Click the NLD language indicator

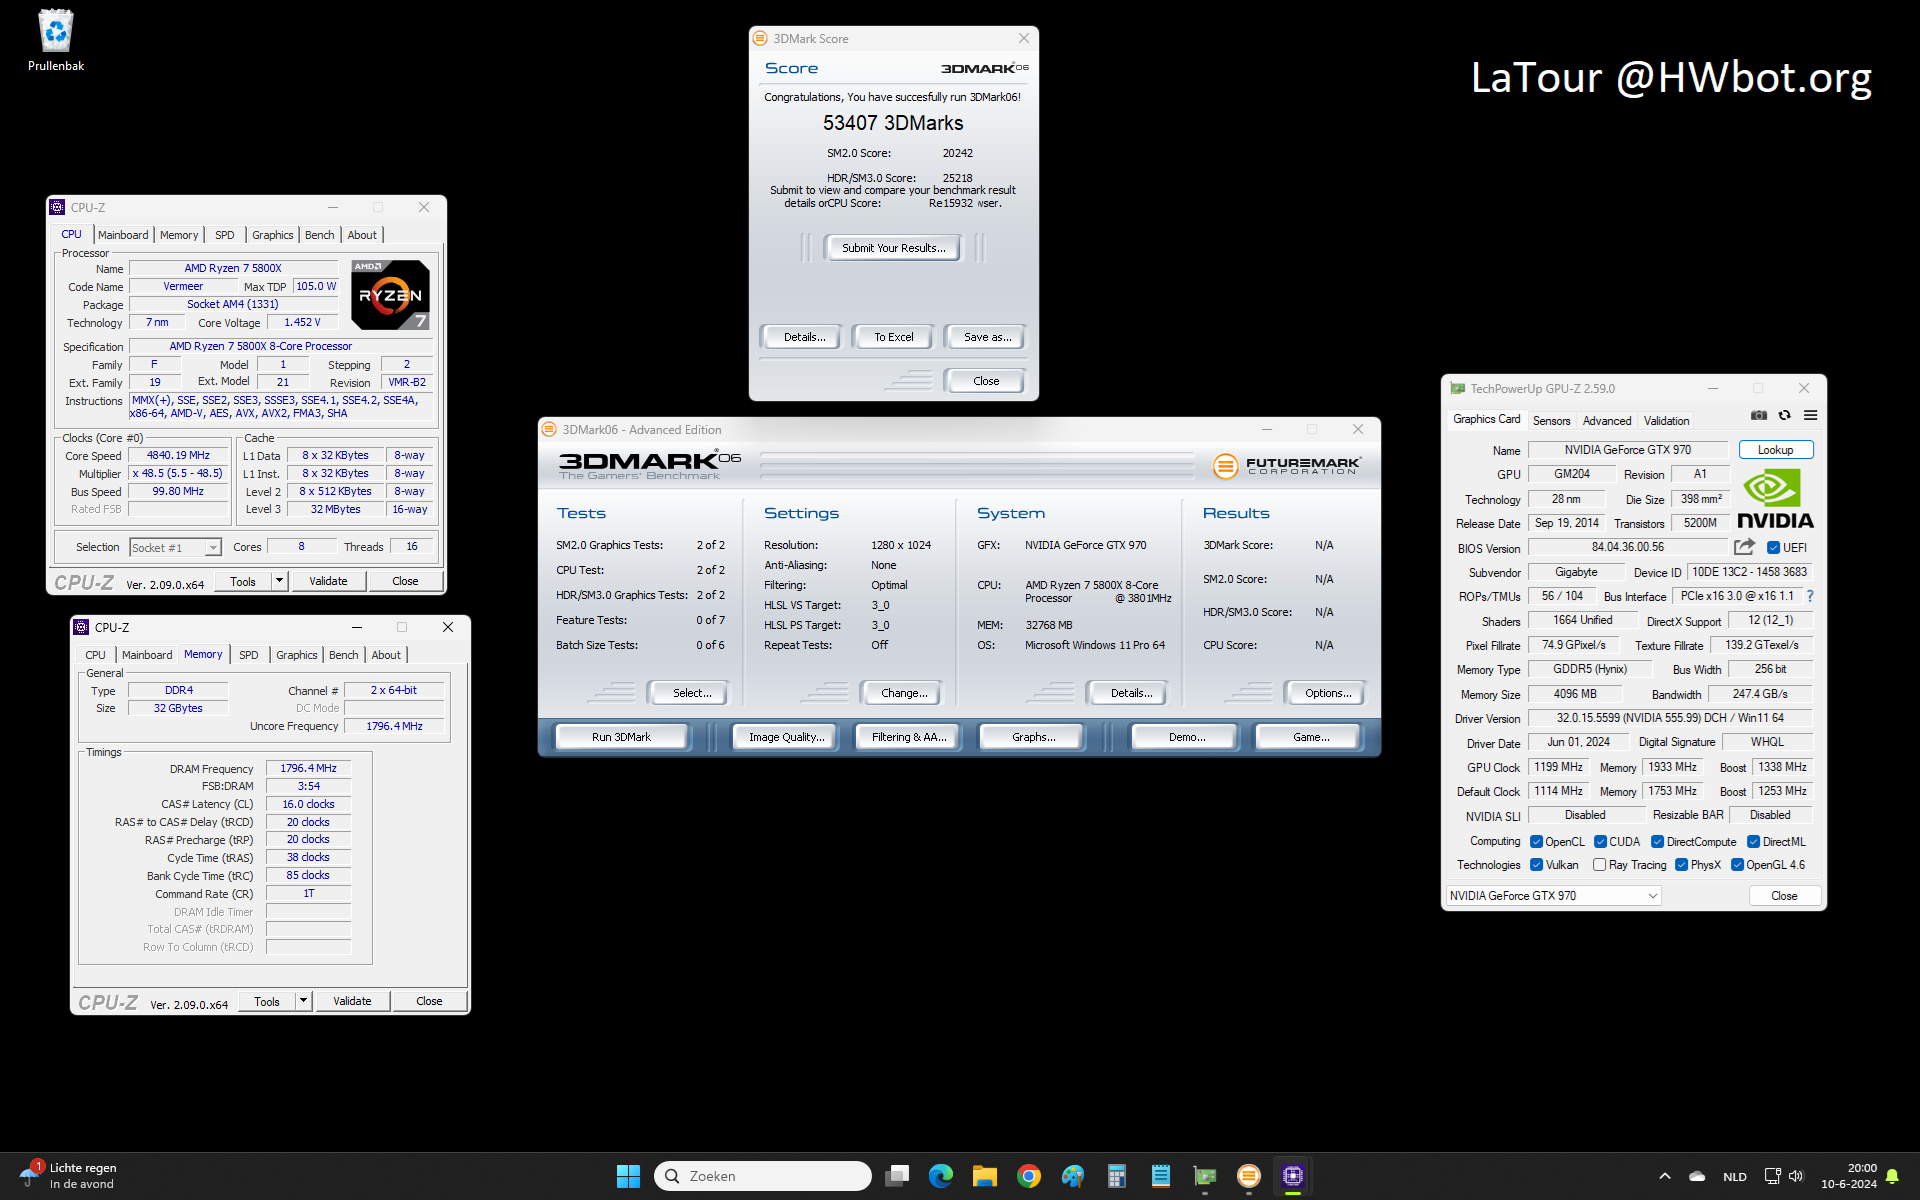click(1735, 1176)
